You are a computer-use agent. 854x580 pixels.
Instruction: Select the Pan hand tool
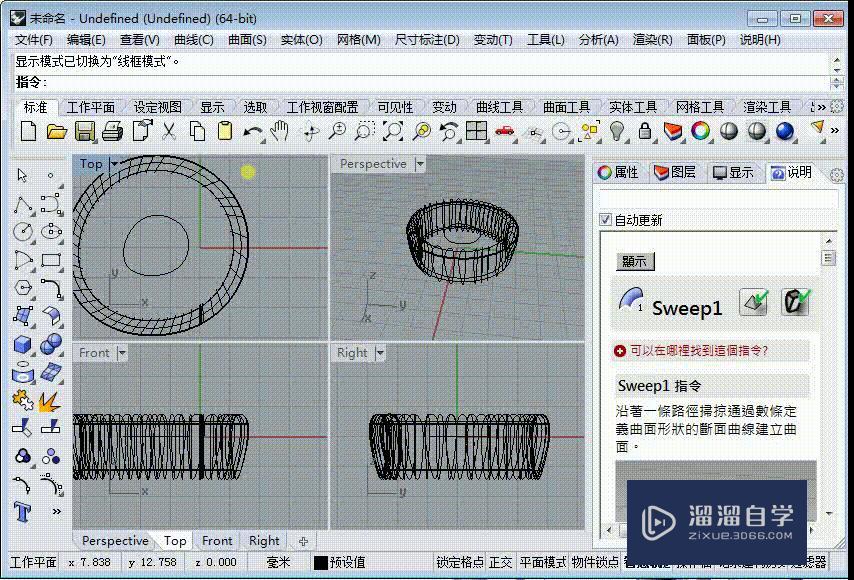[x=280, y=131]
